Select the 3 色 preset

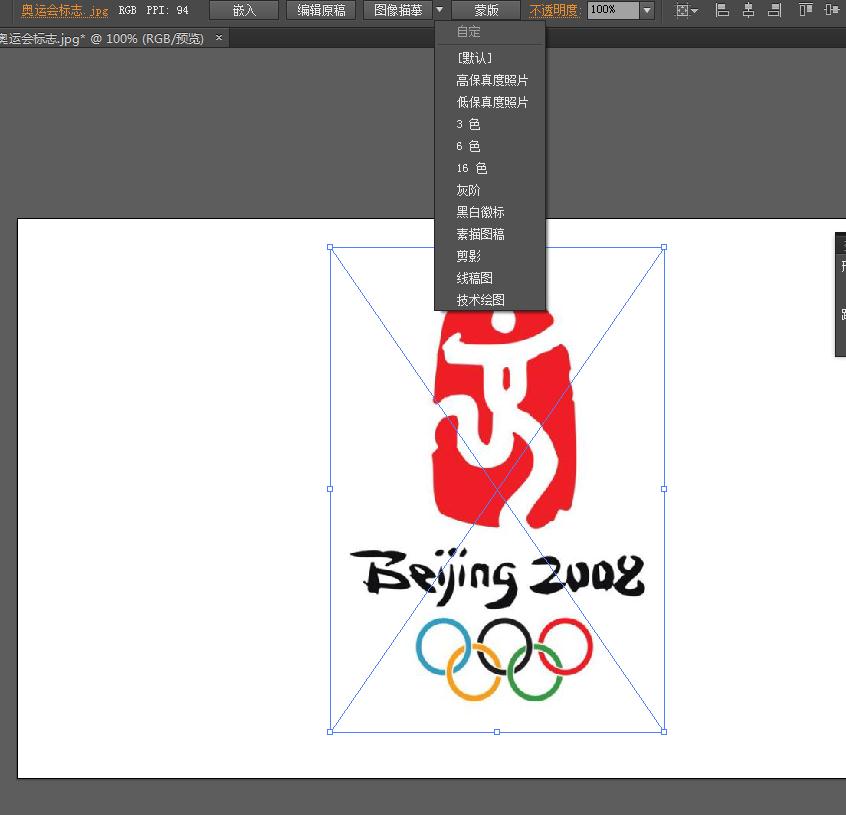490,124
